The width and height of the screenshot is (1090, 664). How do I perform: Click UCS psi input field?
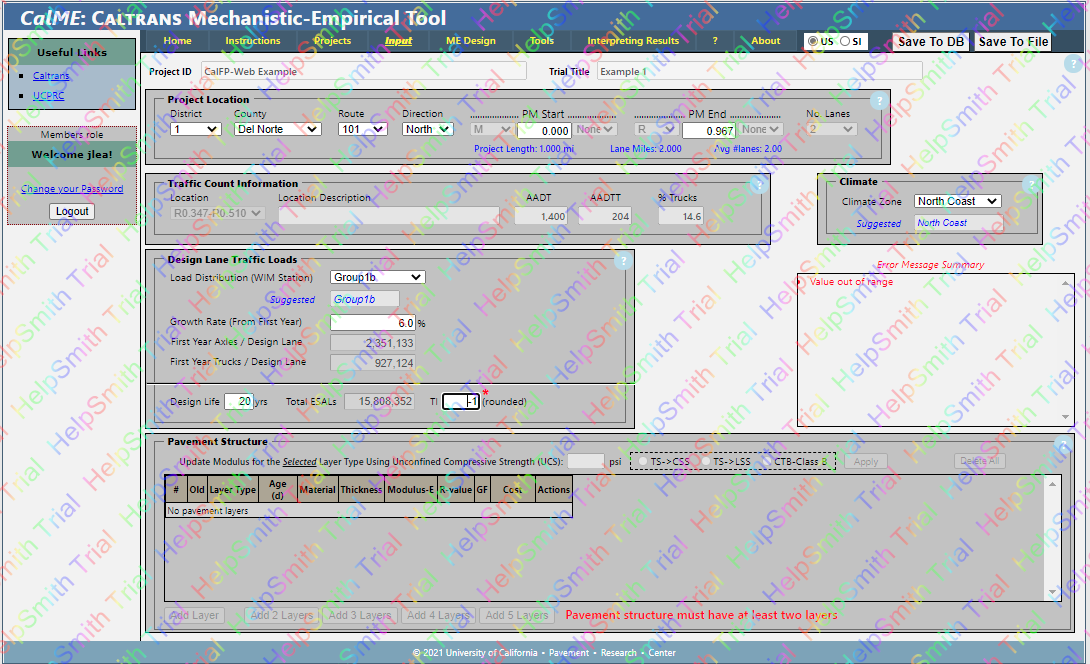[586, 462]
